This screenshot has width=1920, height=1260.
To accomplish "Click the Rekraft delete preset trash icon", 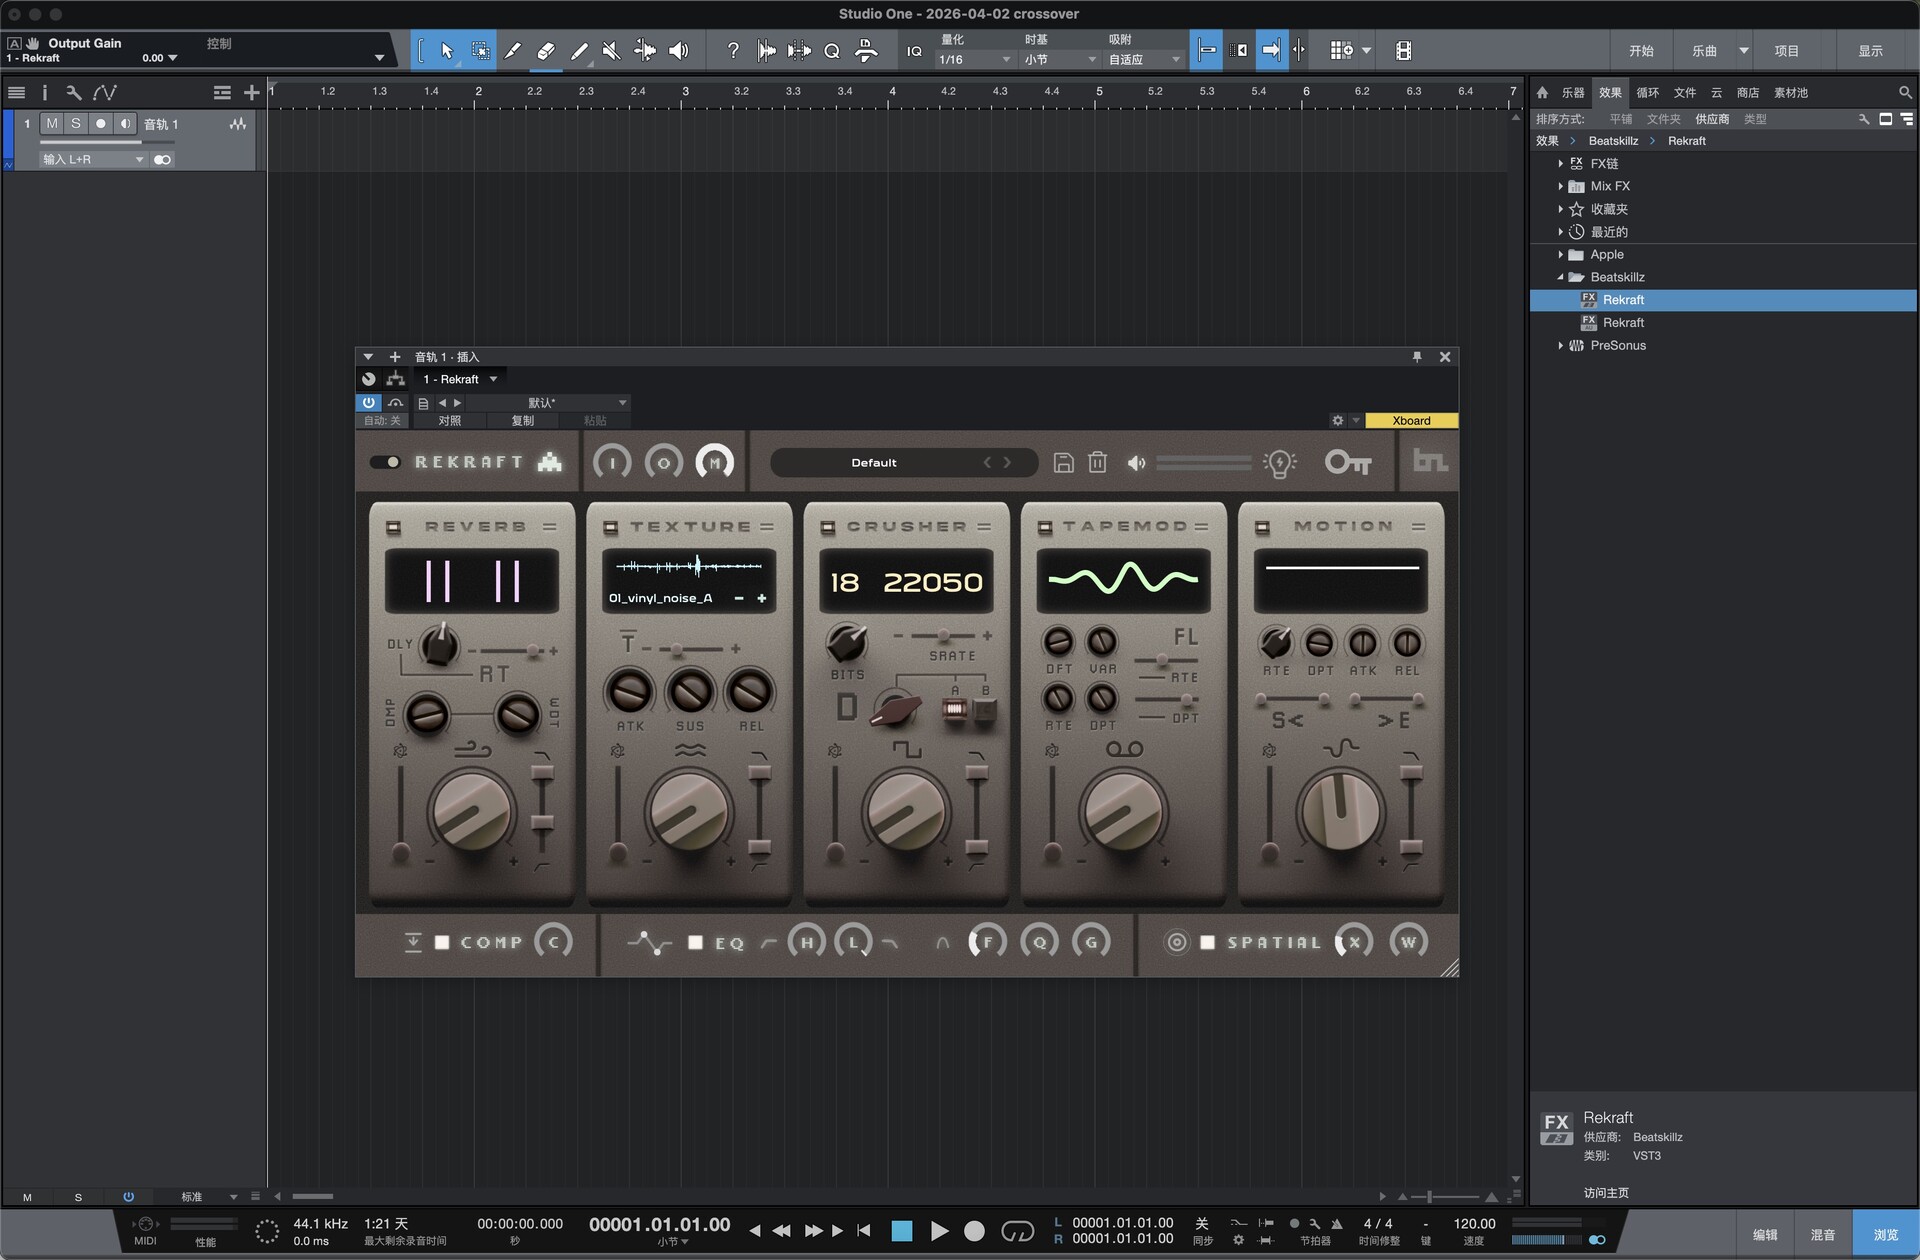I will (x=1097, y=462).
